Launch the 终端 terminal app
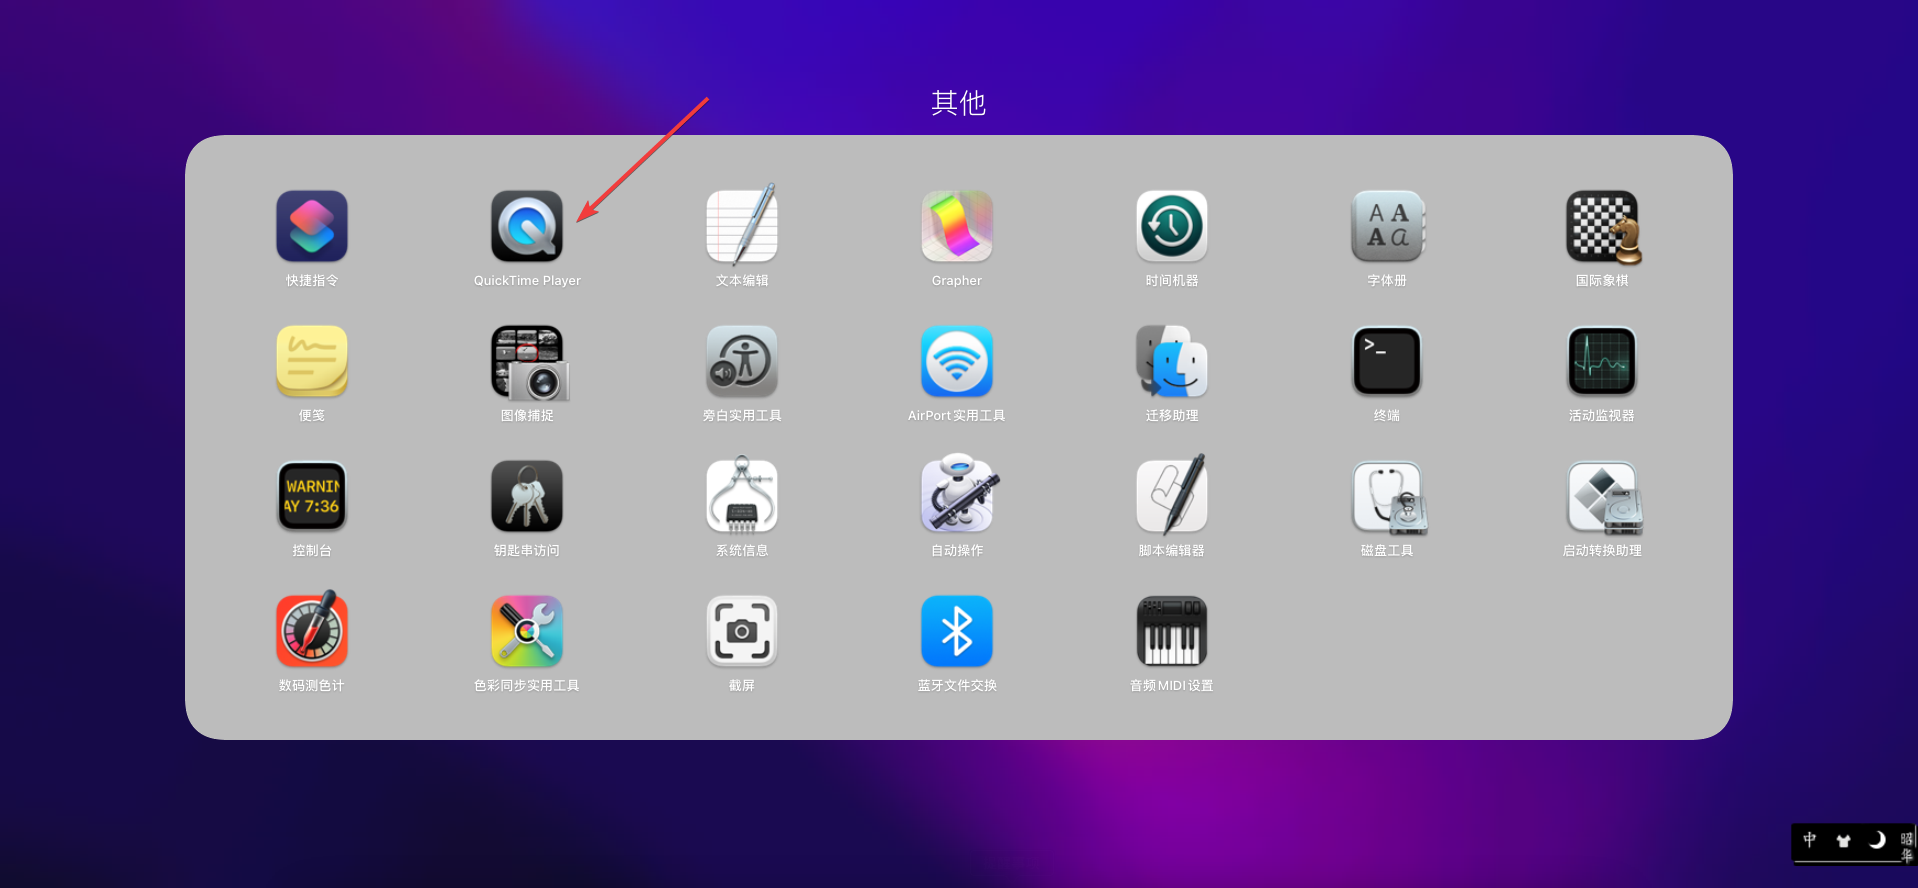Image resolution: width=1918 pixels, height=888 pixels. point(1387,362)
